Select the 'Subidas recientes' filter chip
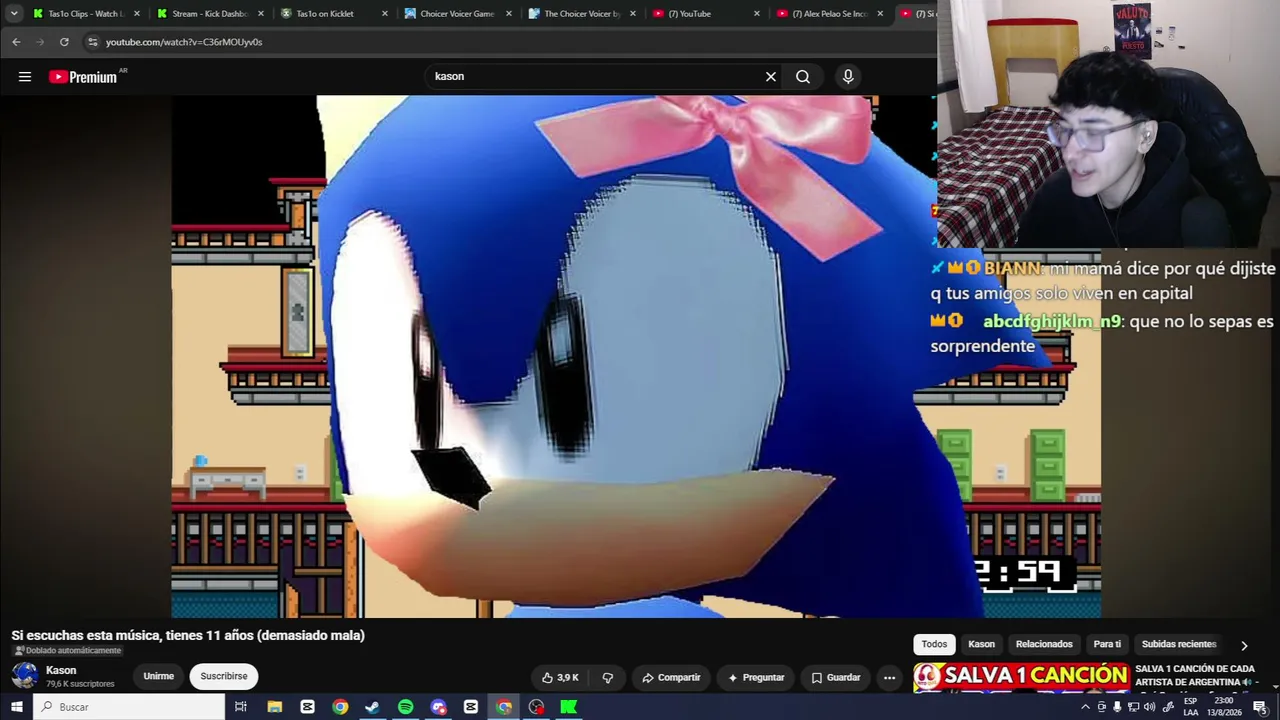1280x720 pixels. [1179, 644]
